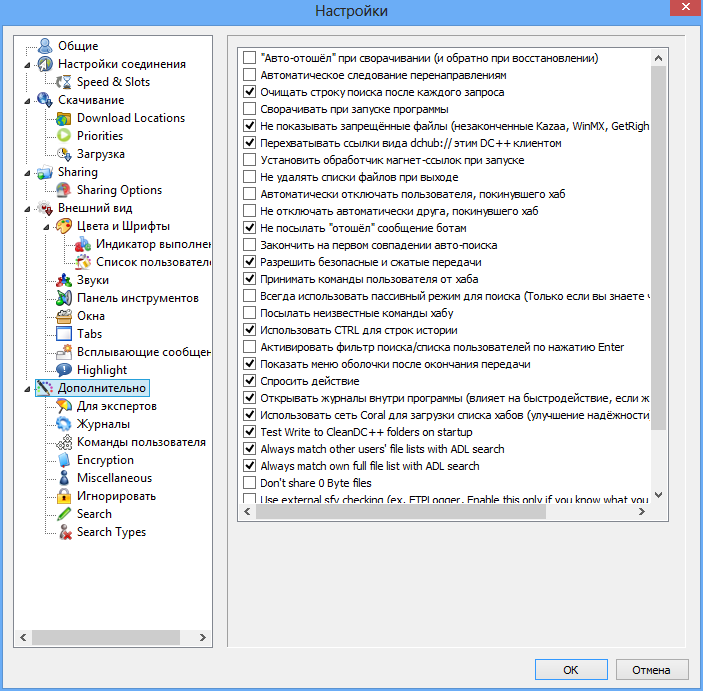This screenshot has width=703, height=691.
Task: Click "Always match own full file list with ADL search"
Action: (370, 466)
